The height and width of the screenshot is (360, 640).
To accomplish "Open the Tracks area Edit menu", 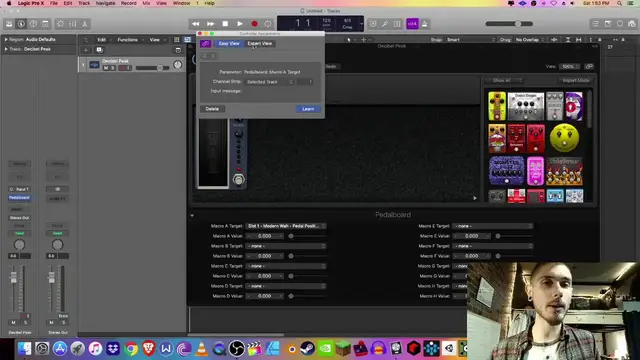I will pos(101,40).
